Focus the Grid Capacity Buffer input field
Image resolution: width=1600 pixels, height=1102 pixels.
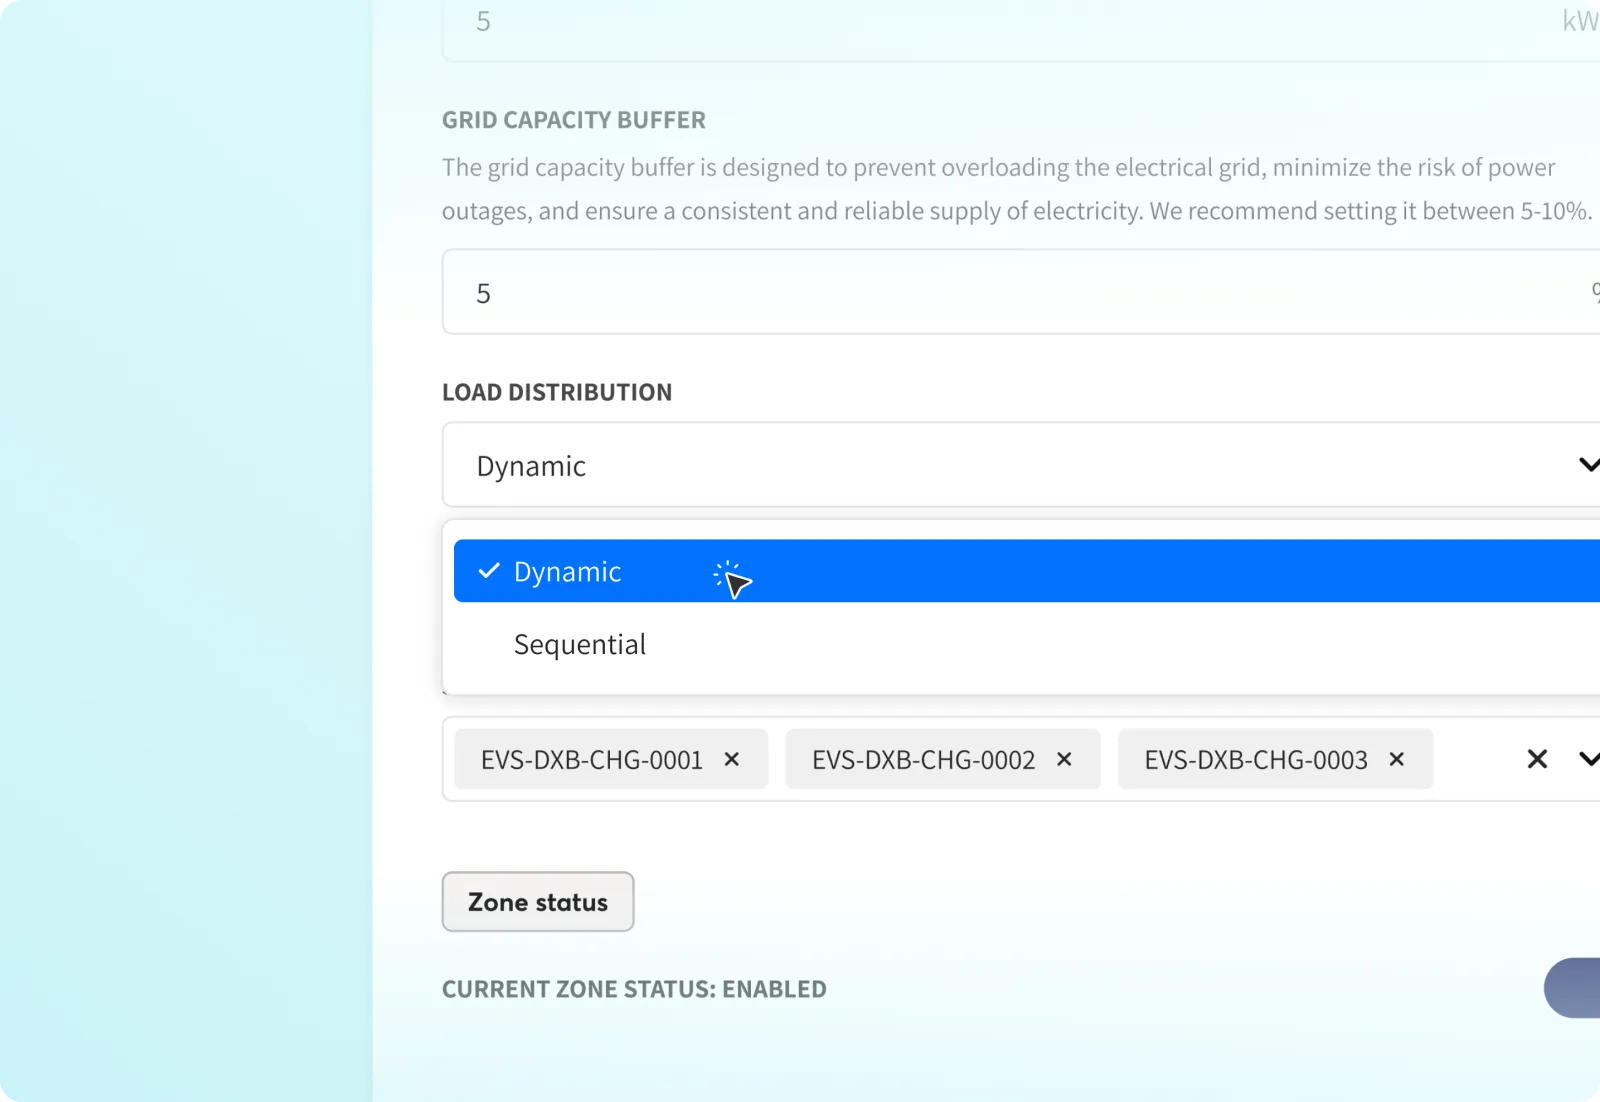tap(1000, 293)
